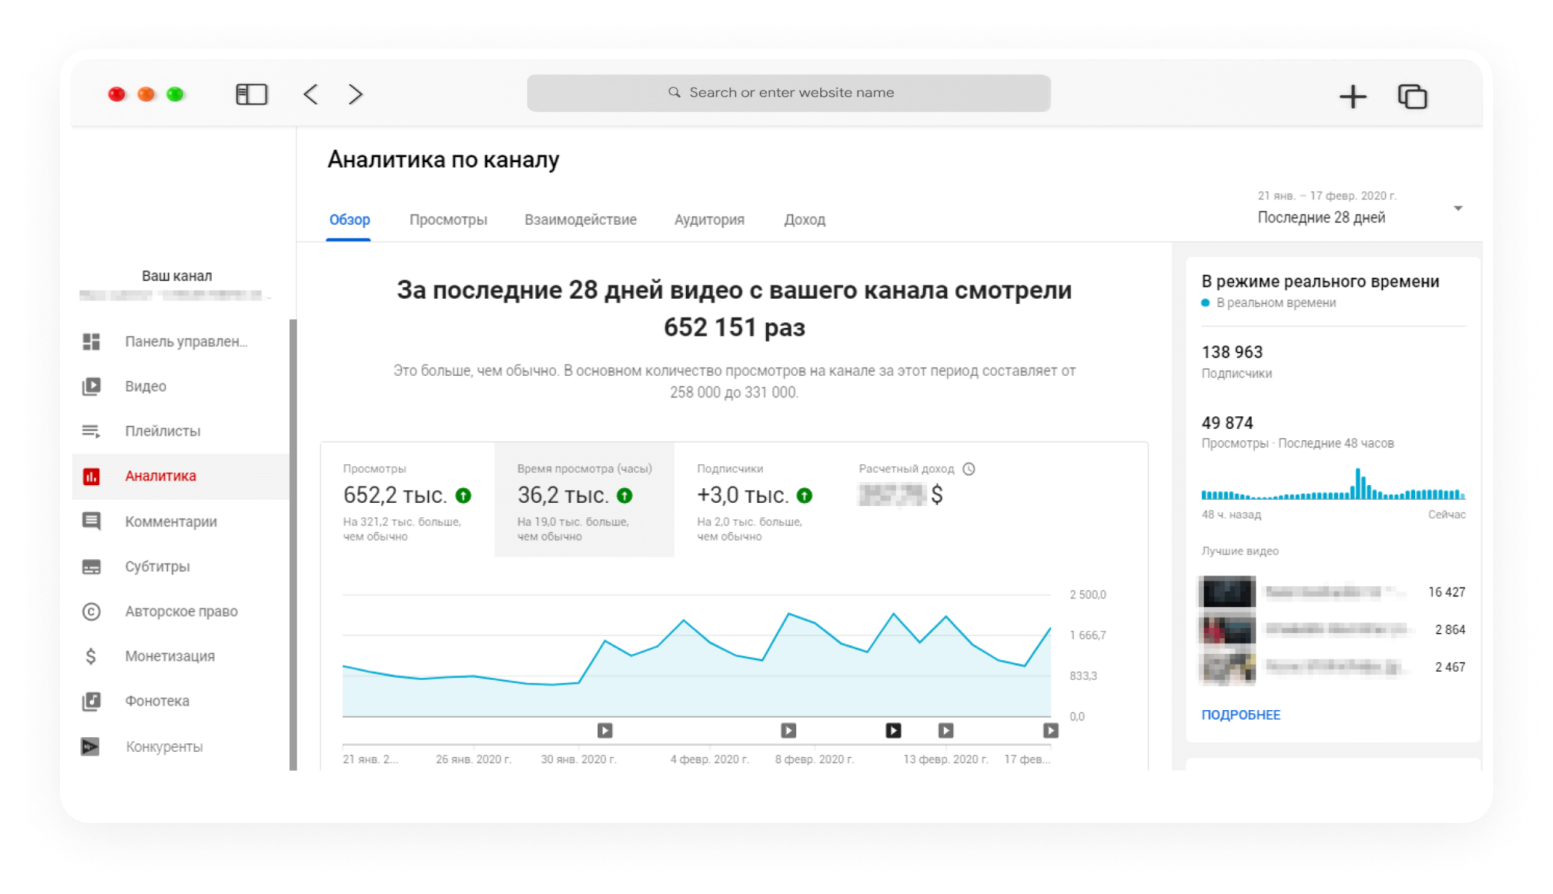Click the 49 874 views count

pyautogui.click(x=1227, y=423)
